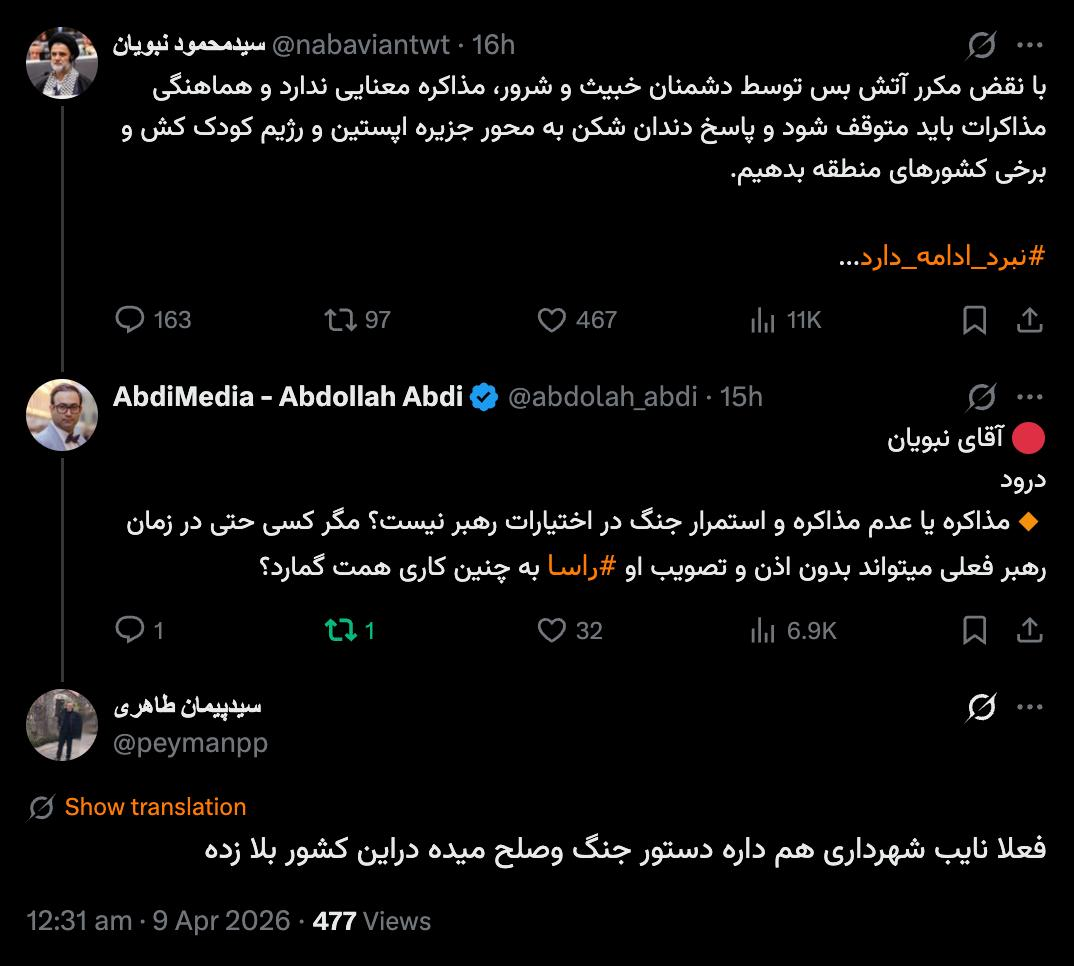Bookmark Abdollah Abdi's tweet
1074x966 pixels.
point(974,630)
